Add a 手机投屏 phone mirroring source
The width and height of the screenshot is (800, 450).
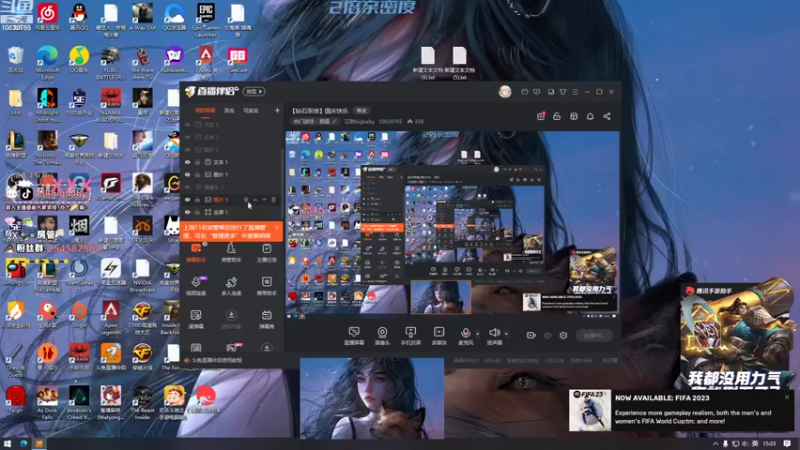coord(410,336)
